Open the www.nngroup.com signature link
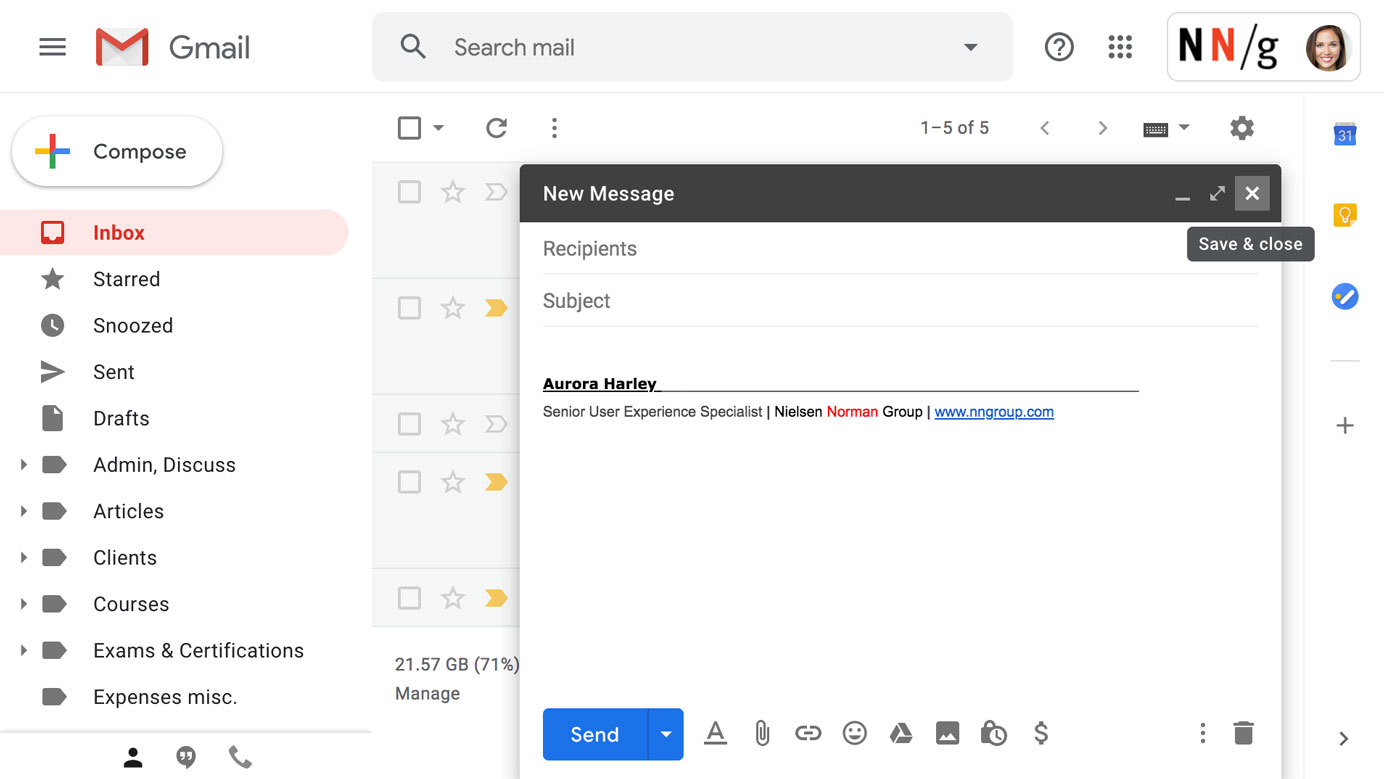Viewport: 1384px width, 779px height. (993, 412)
